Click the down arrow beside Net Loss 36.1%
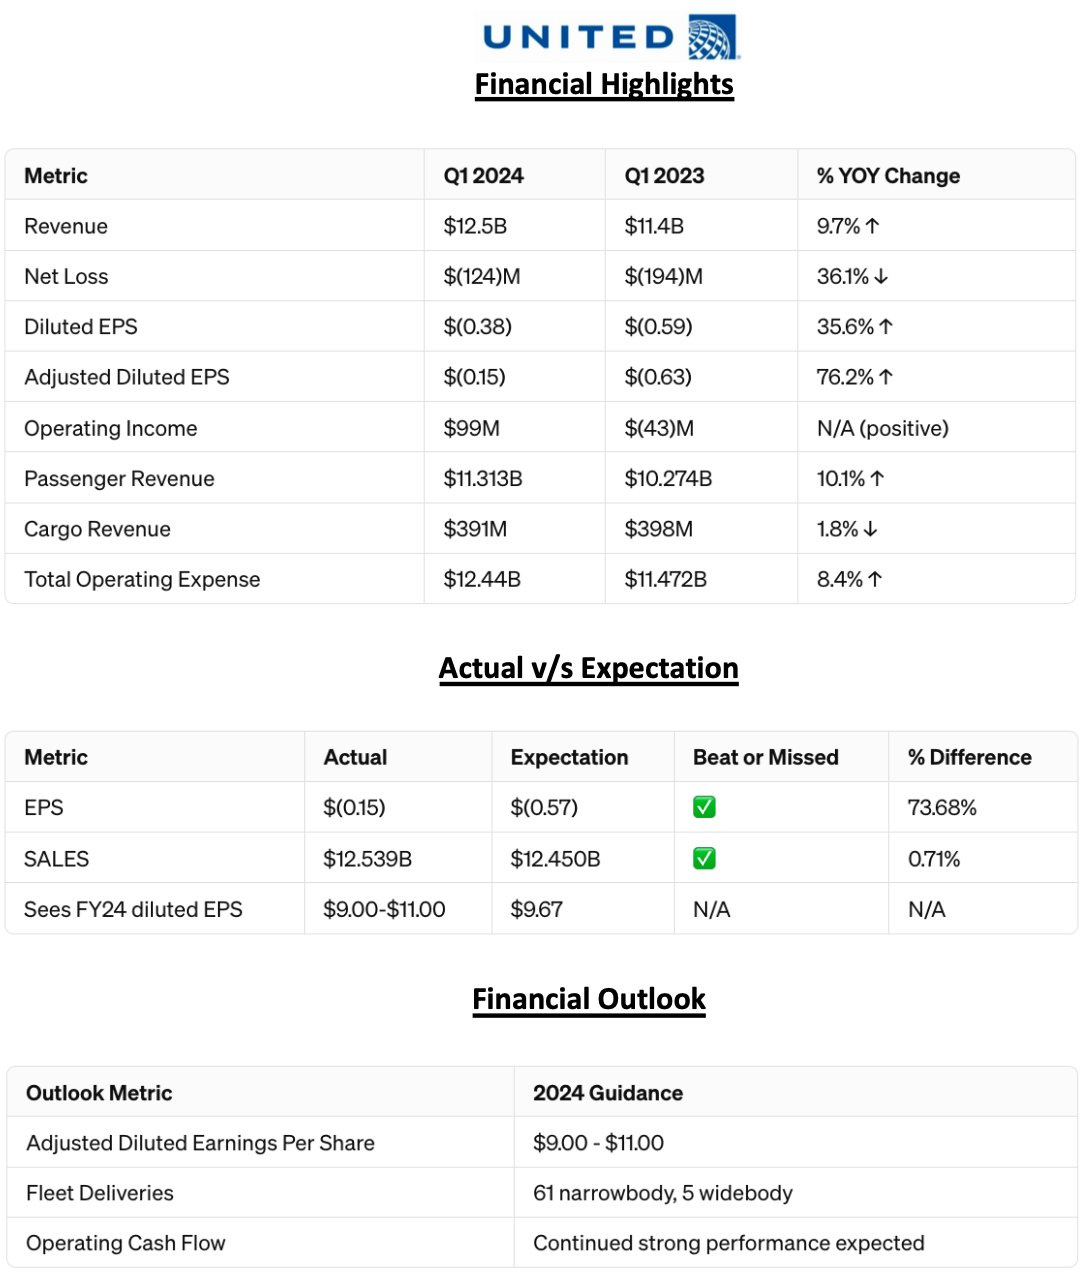The width and height of the screenshot is (1084, 1276). click(x=881, y=277)
